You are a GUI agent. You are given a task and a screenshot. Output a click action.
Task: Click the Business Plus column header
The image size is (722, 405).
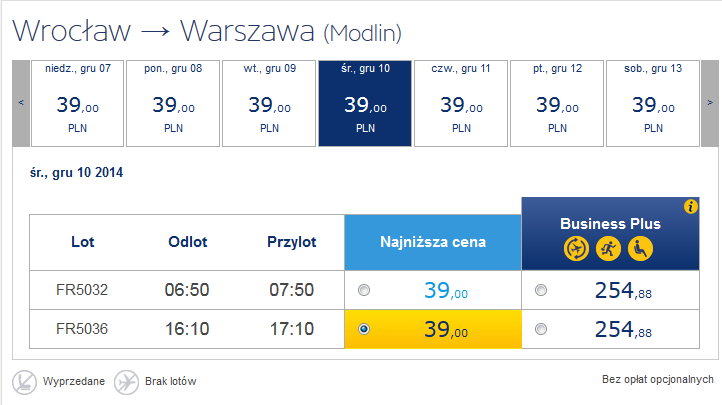[610, 234]
